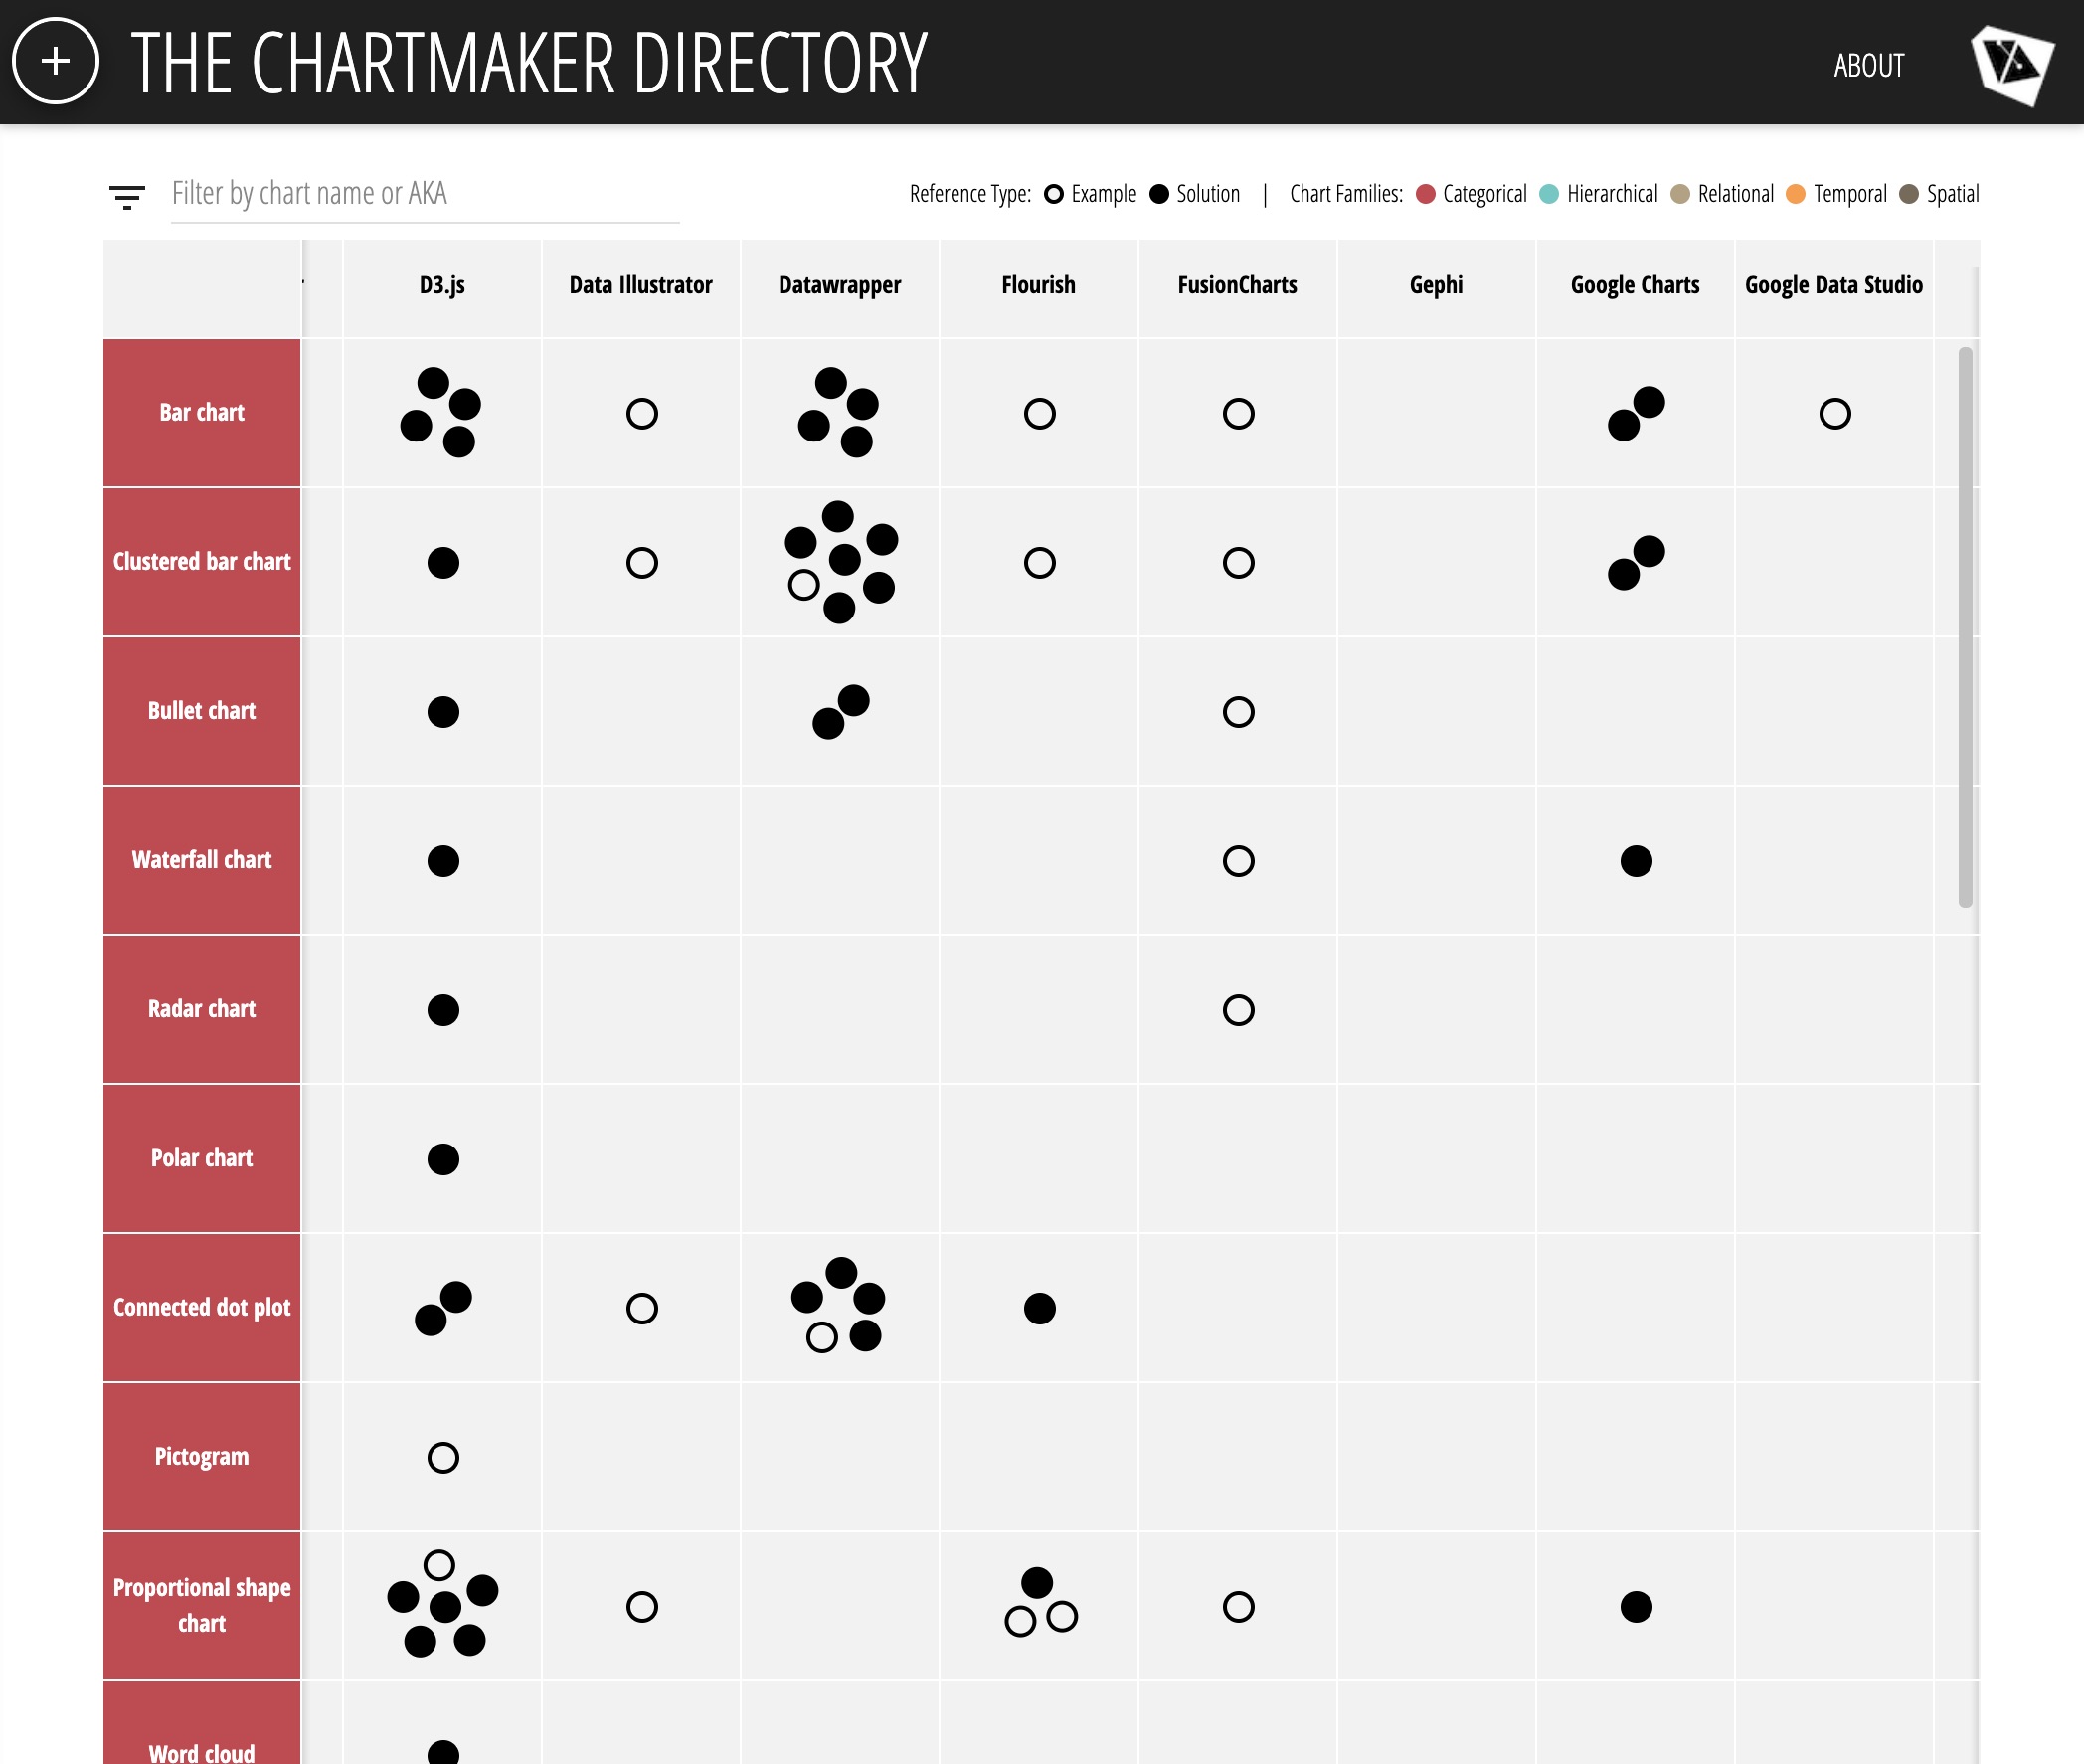Click D3.js solution dot for Bullet chart
The height and width of the screenshot is (1764, 2084).
442,711
